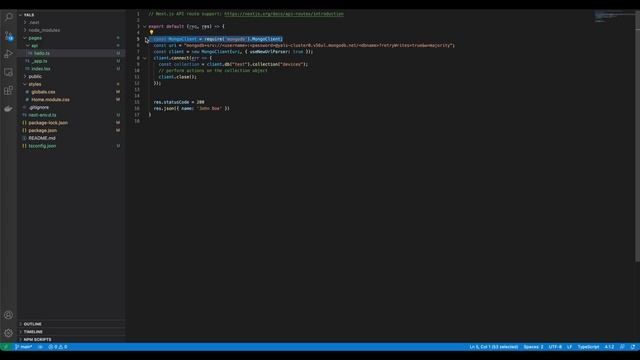This screenshot has width=640, height=360.
Task: Click the notifications bell in status bar
Action: 633,347
